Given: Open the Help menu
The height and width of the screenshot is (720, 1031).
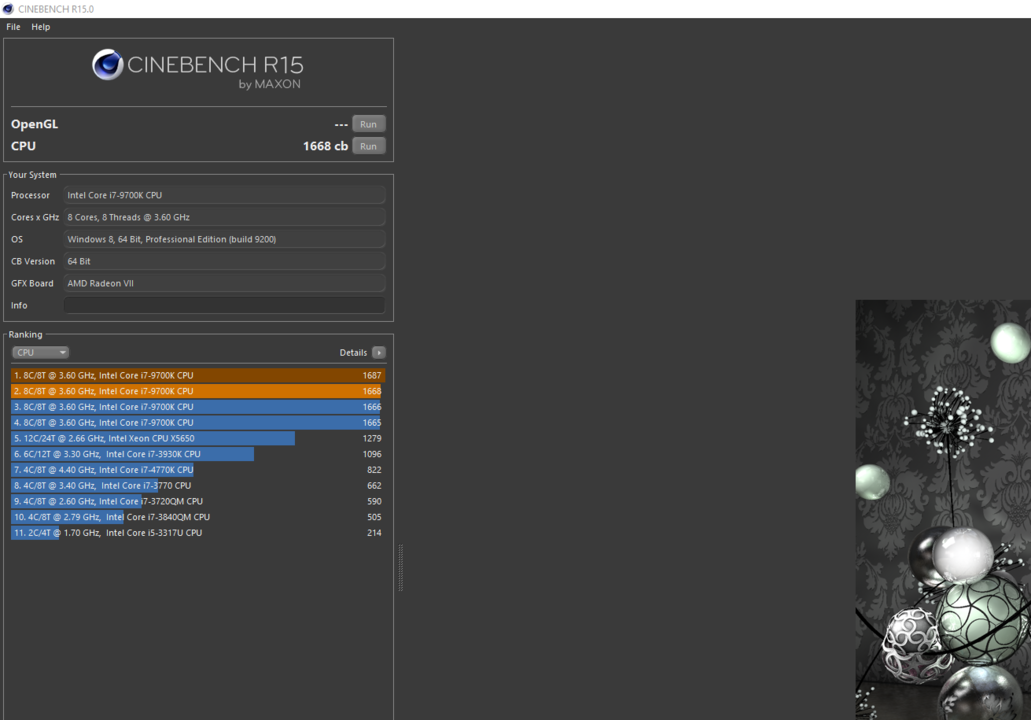Looking at the screenshot, I should pyautogui.click(x=41, y=27).
